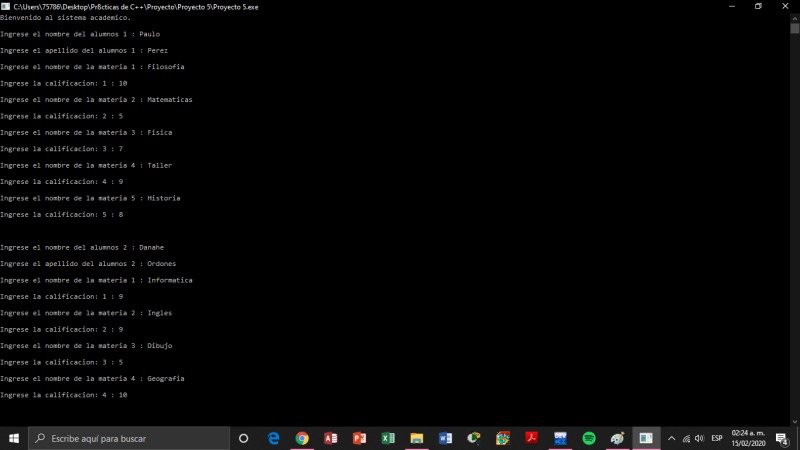Open Microsoft Word from the taskbar
The image size is (800, 450).
(446, 438)
